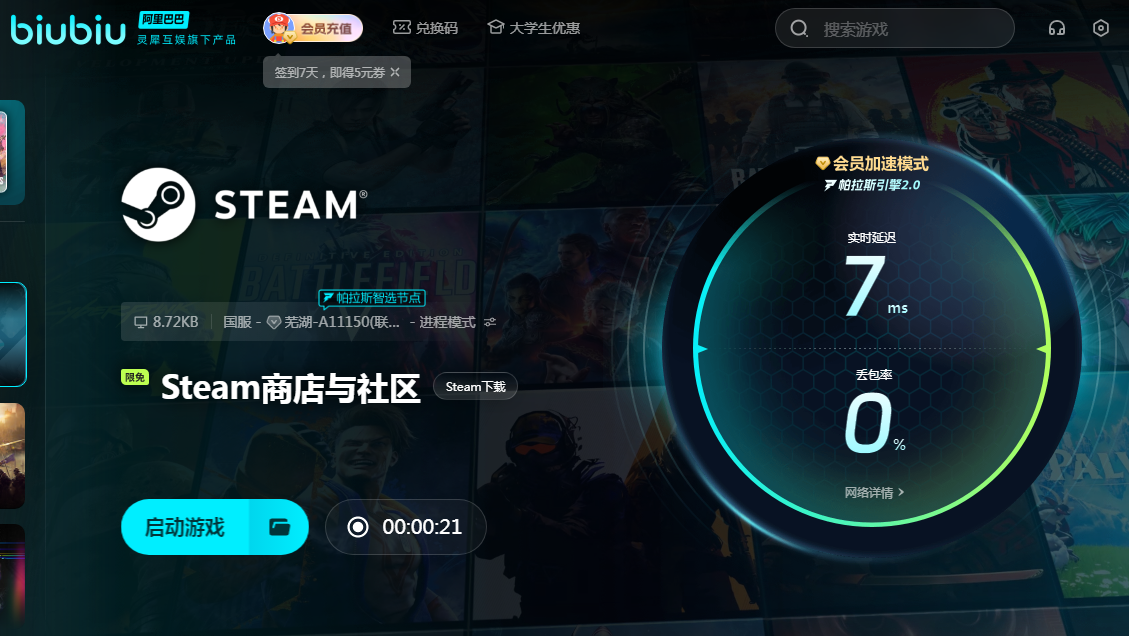Screen dimensions: 1129x636
Task: Click the search magnifier icon
Action: [799, 29]
